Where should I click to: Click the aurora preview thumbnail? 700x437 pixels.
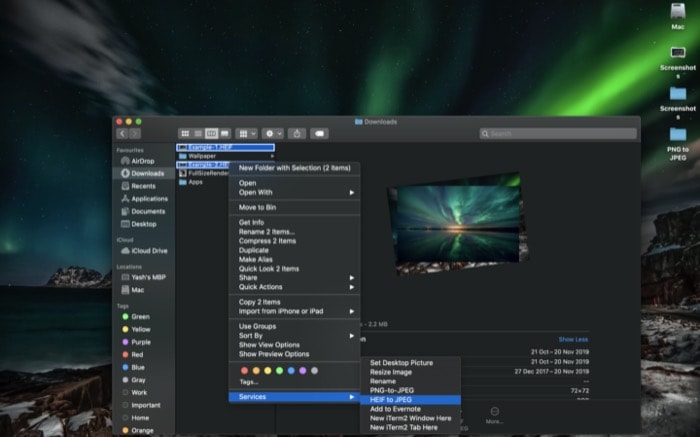(x=458, y=223)
